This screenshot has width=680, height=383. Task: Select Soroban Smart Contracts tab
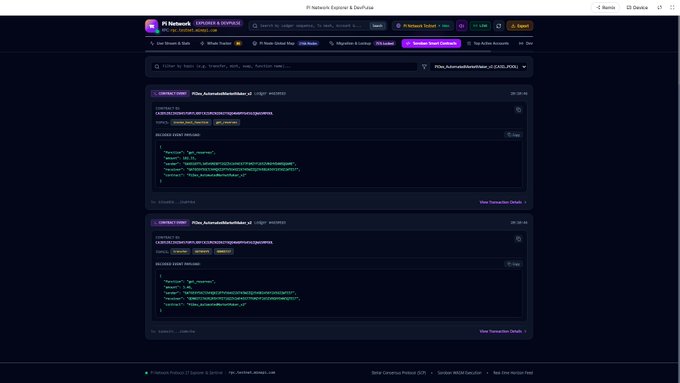pyautogui.click(x=431, y=43)
